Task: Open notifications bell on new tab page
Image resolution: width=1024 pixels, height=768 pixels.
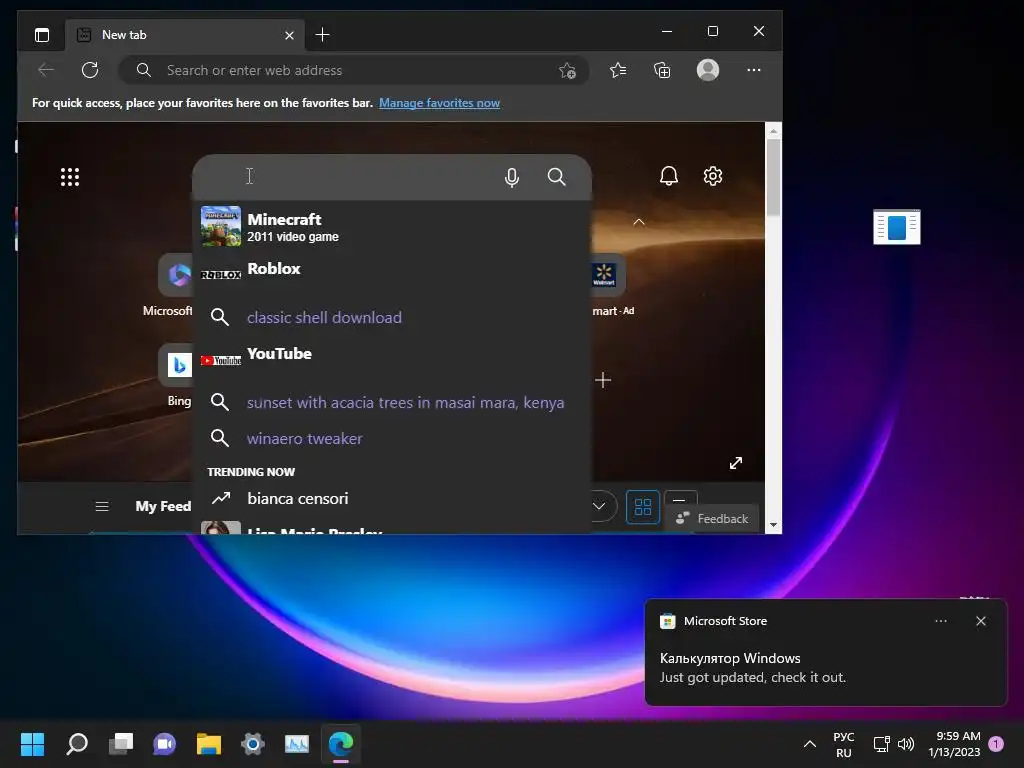Action: click(x=669, y=176)
